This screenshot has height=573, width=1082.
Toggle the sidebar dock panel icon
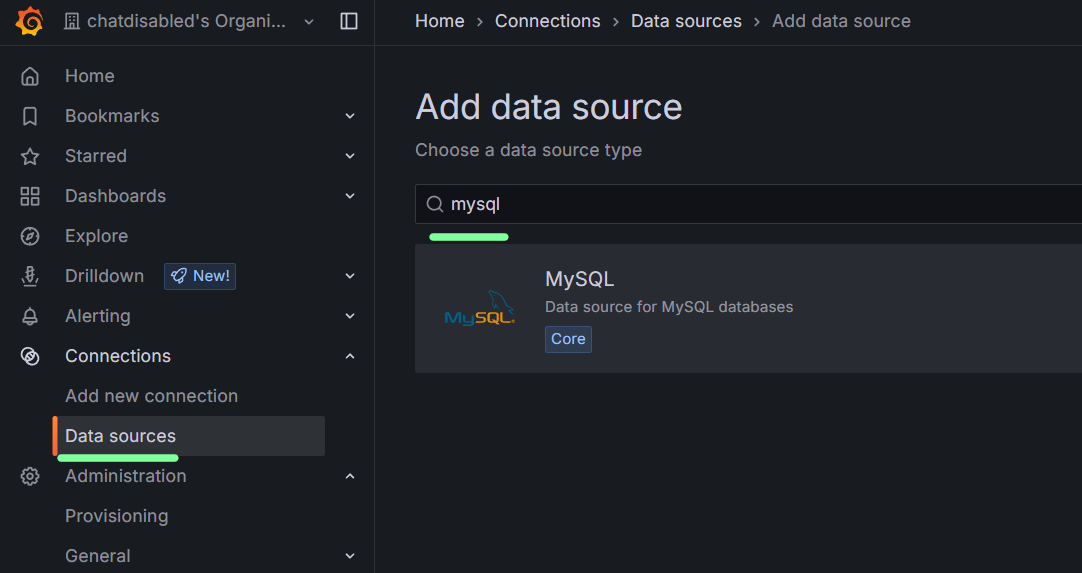(349, 21)
